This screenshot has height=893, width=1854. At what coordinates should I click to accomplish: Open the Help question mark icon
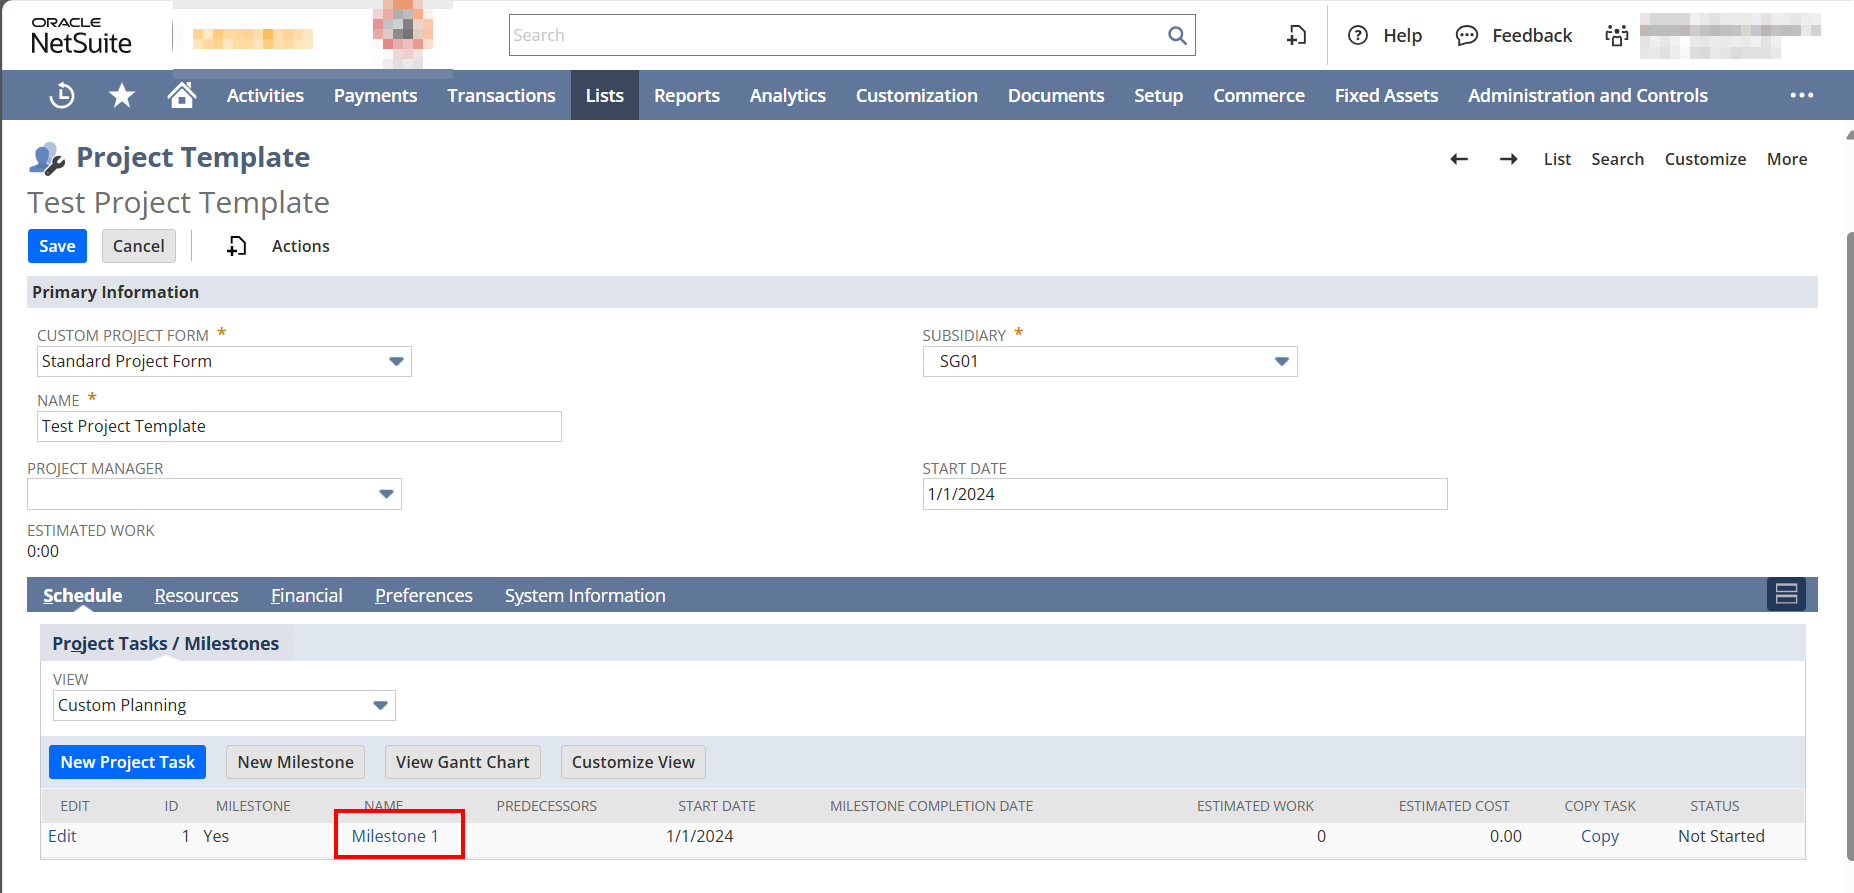1357,36
